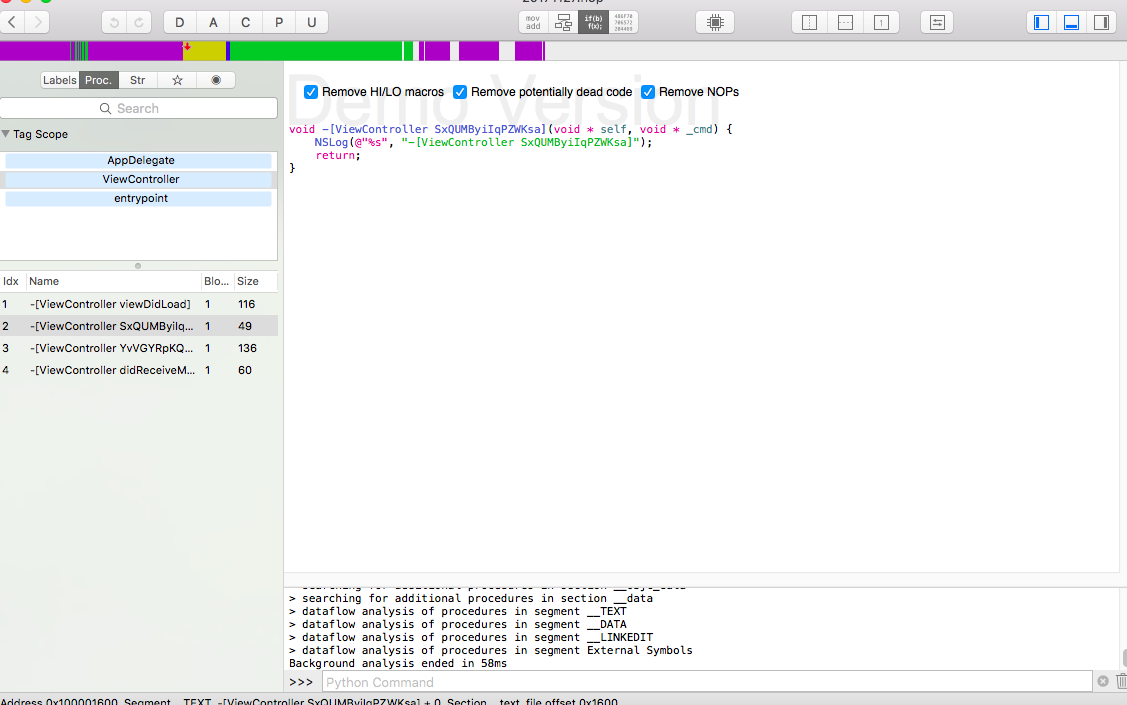Clear the Python command with x icon

(1103, 681)
